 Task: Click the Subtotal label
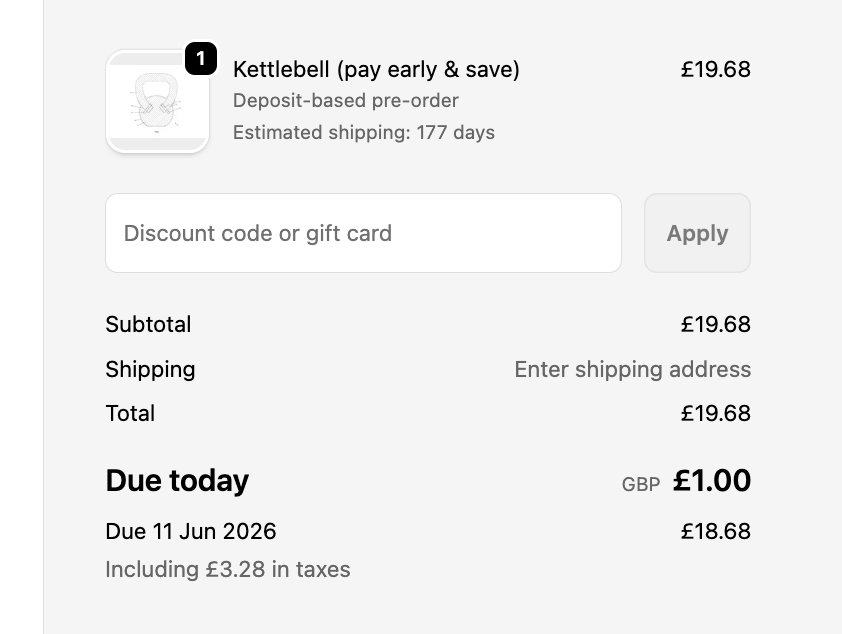(x=148, y=325)
